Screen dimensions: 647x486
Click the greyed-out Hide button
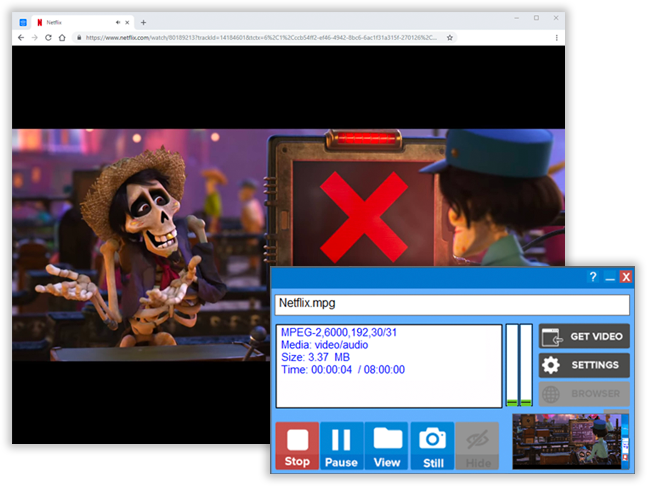(x=477, y=446)
